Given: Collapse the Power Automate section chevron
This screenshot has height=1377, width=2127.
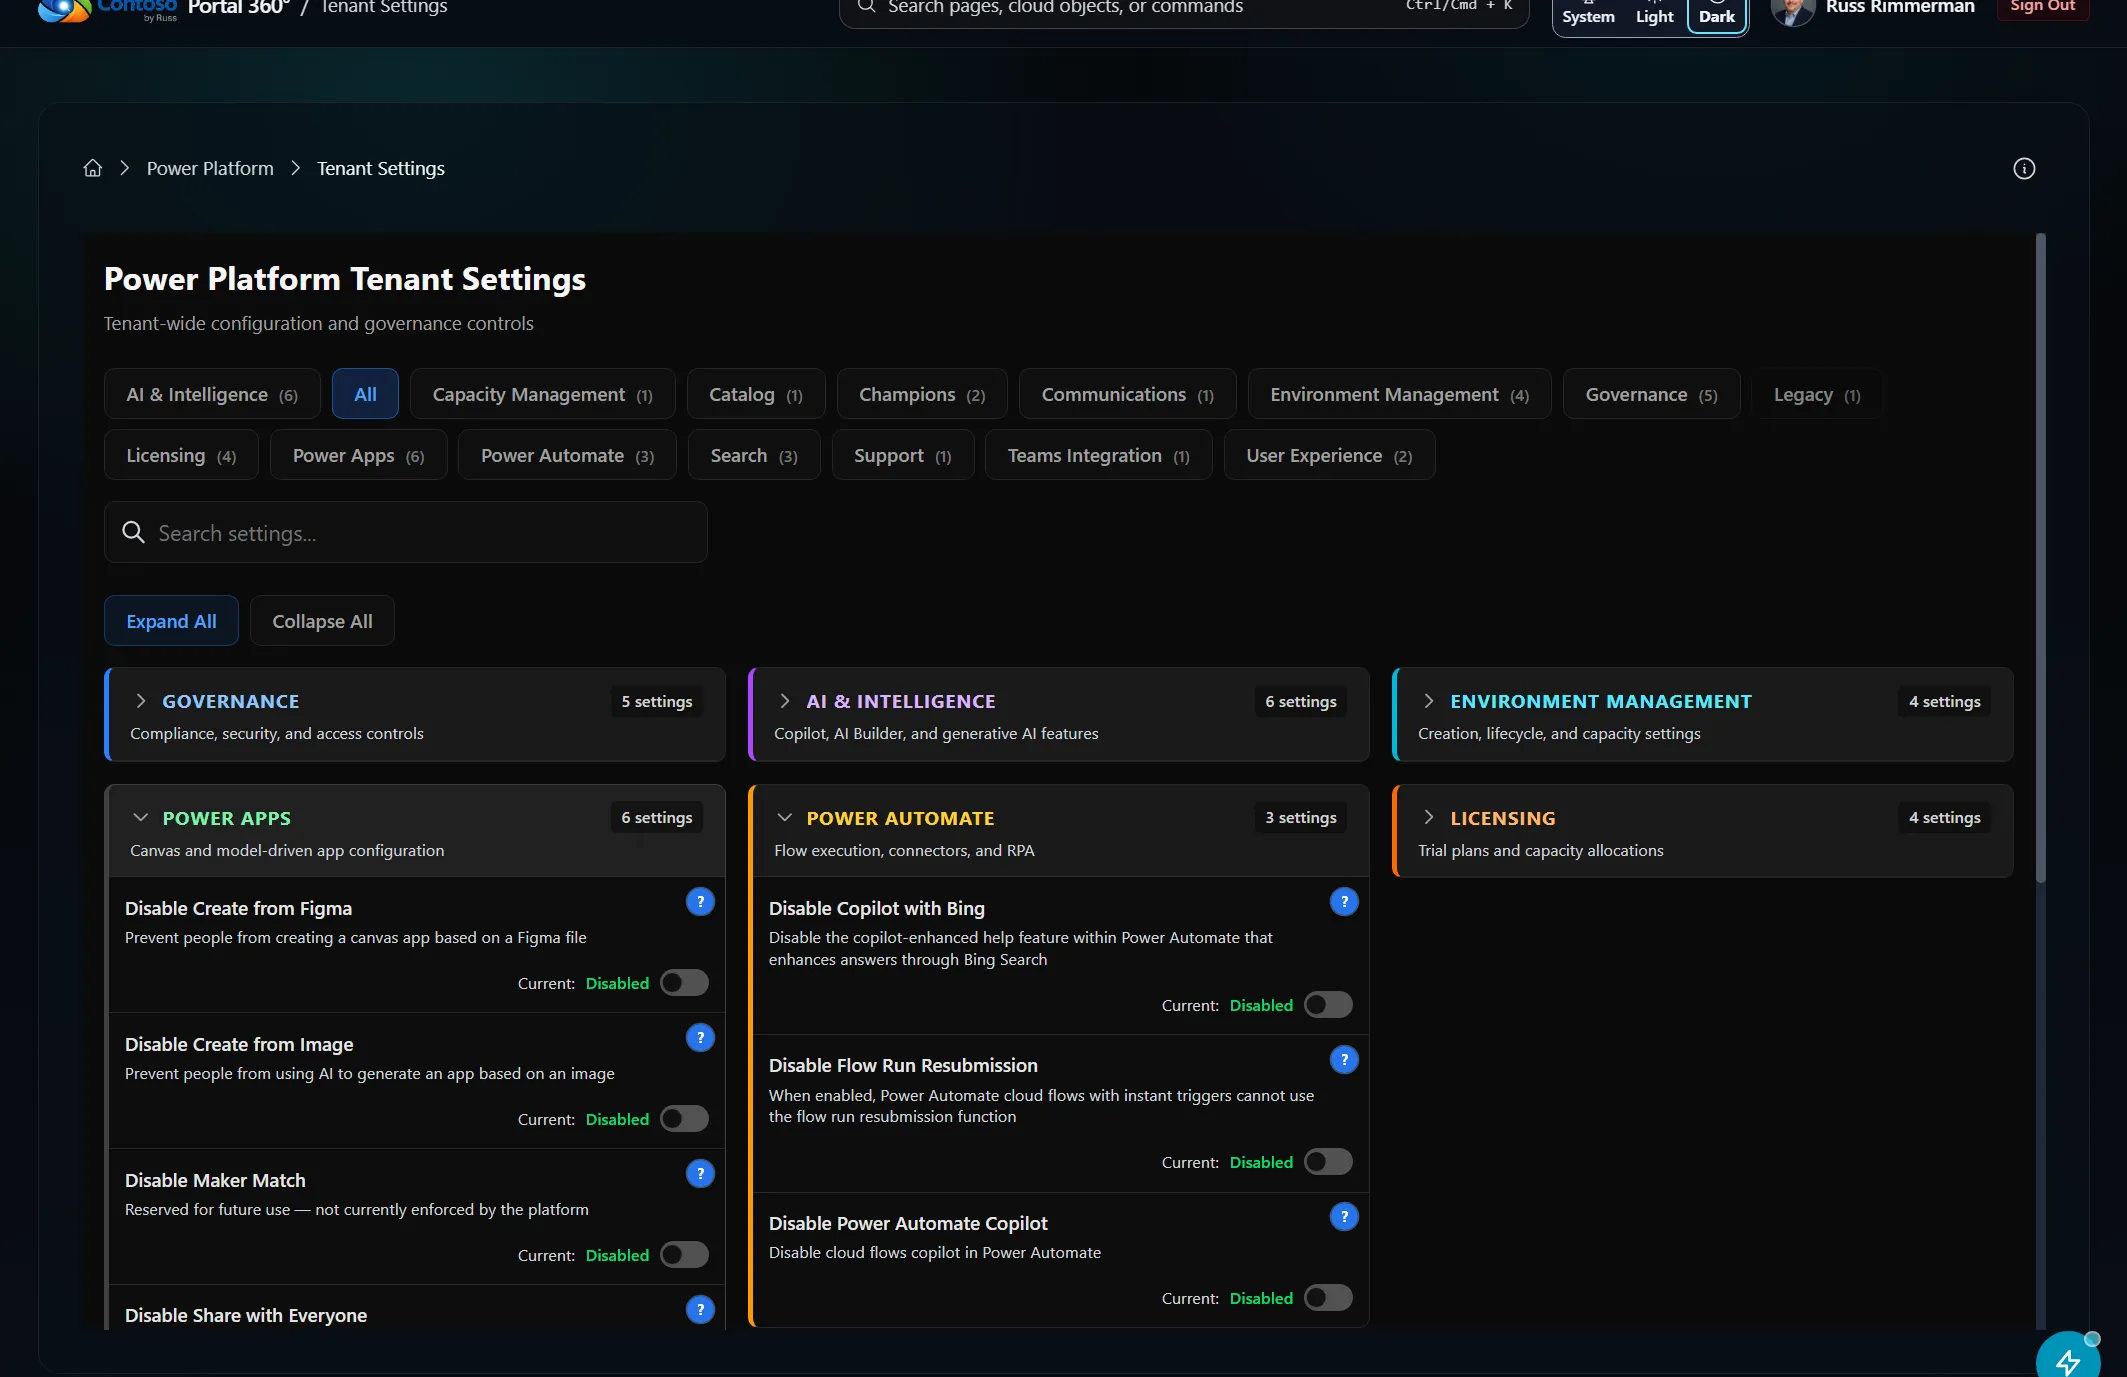Looking at the screenshot, I should 785,818.
